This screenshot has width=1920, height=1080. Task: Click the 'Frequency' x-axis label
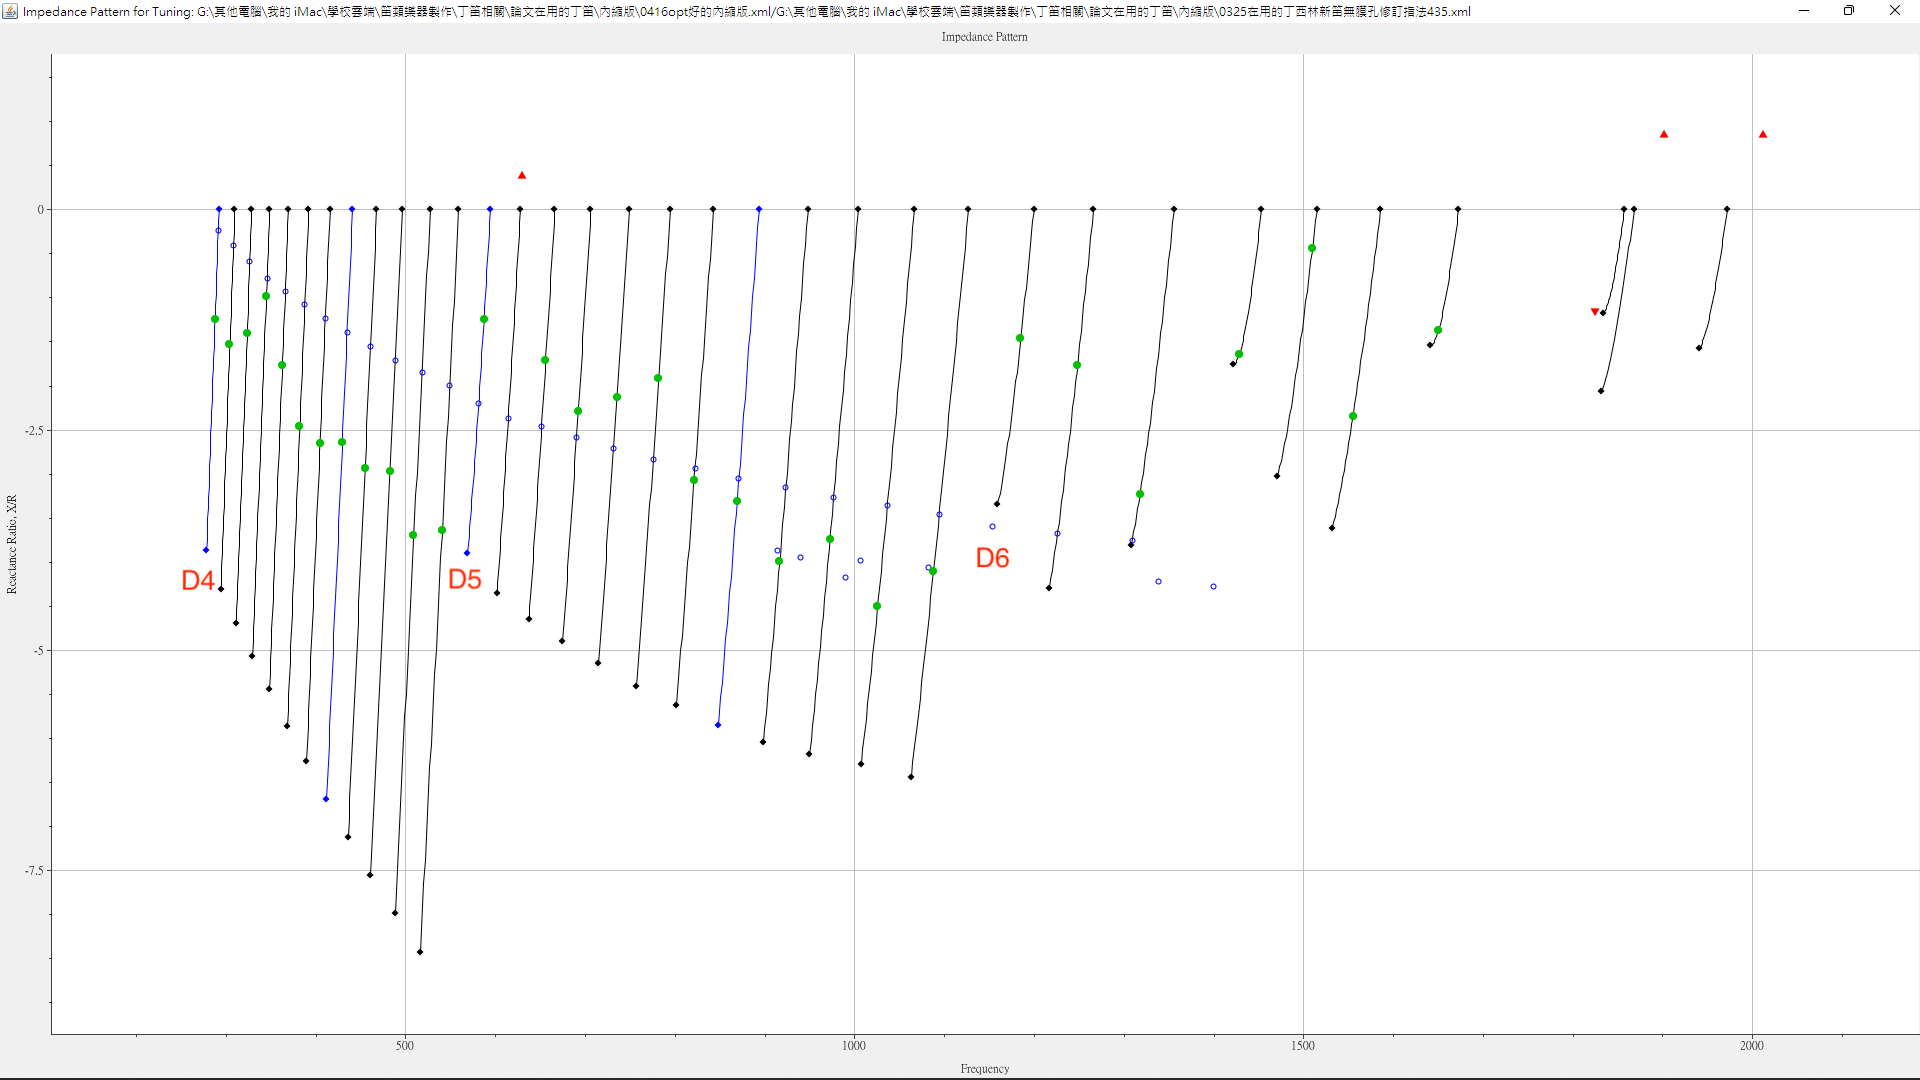[985, 1069]
